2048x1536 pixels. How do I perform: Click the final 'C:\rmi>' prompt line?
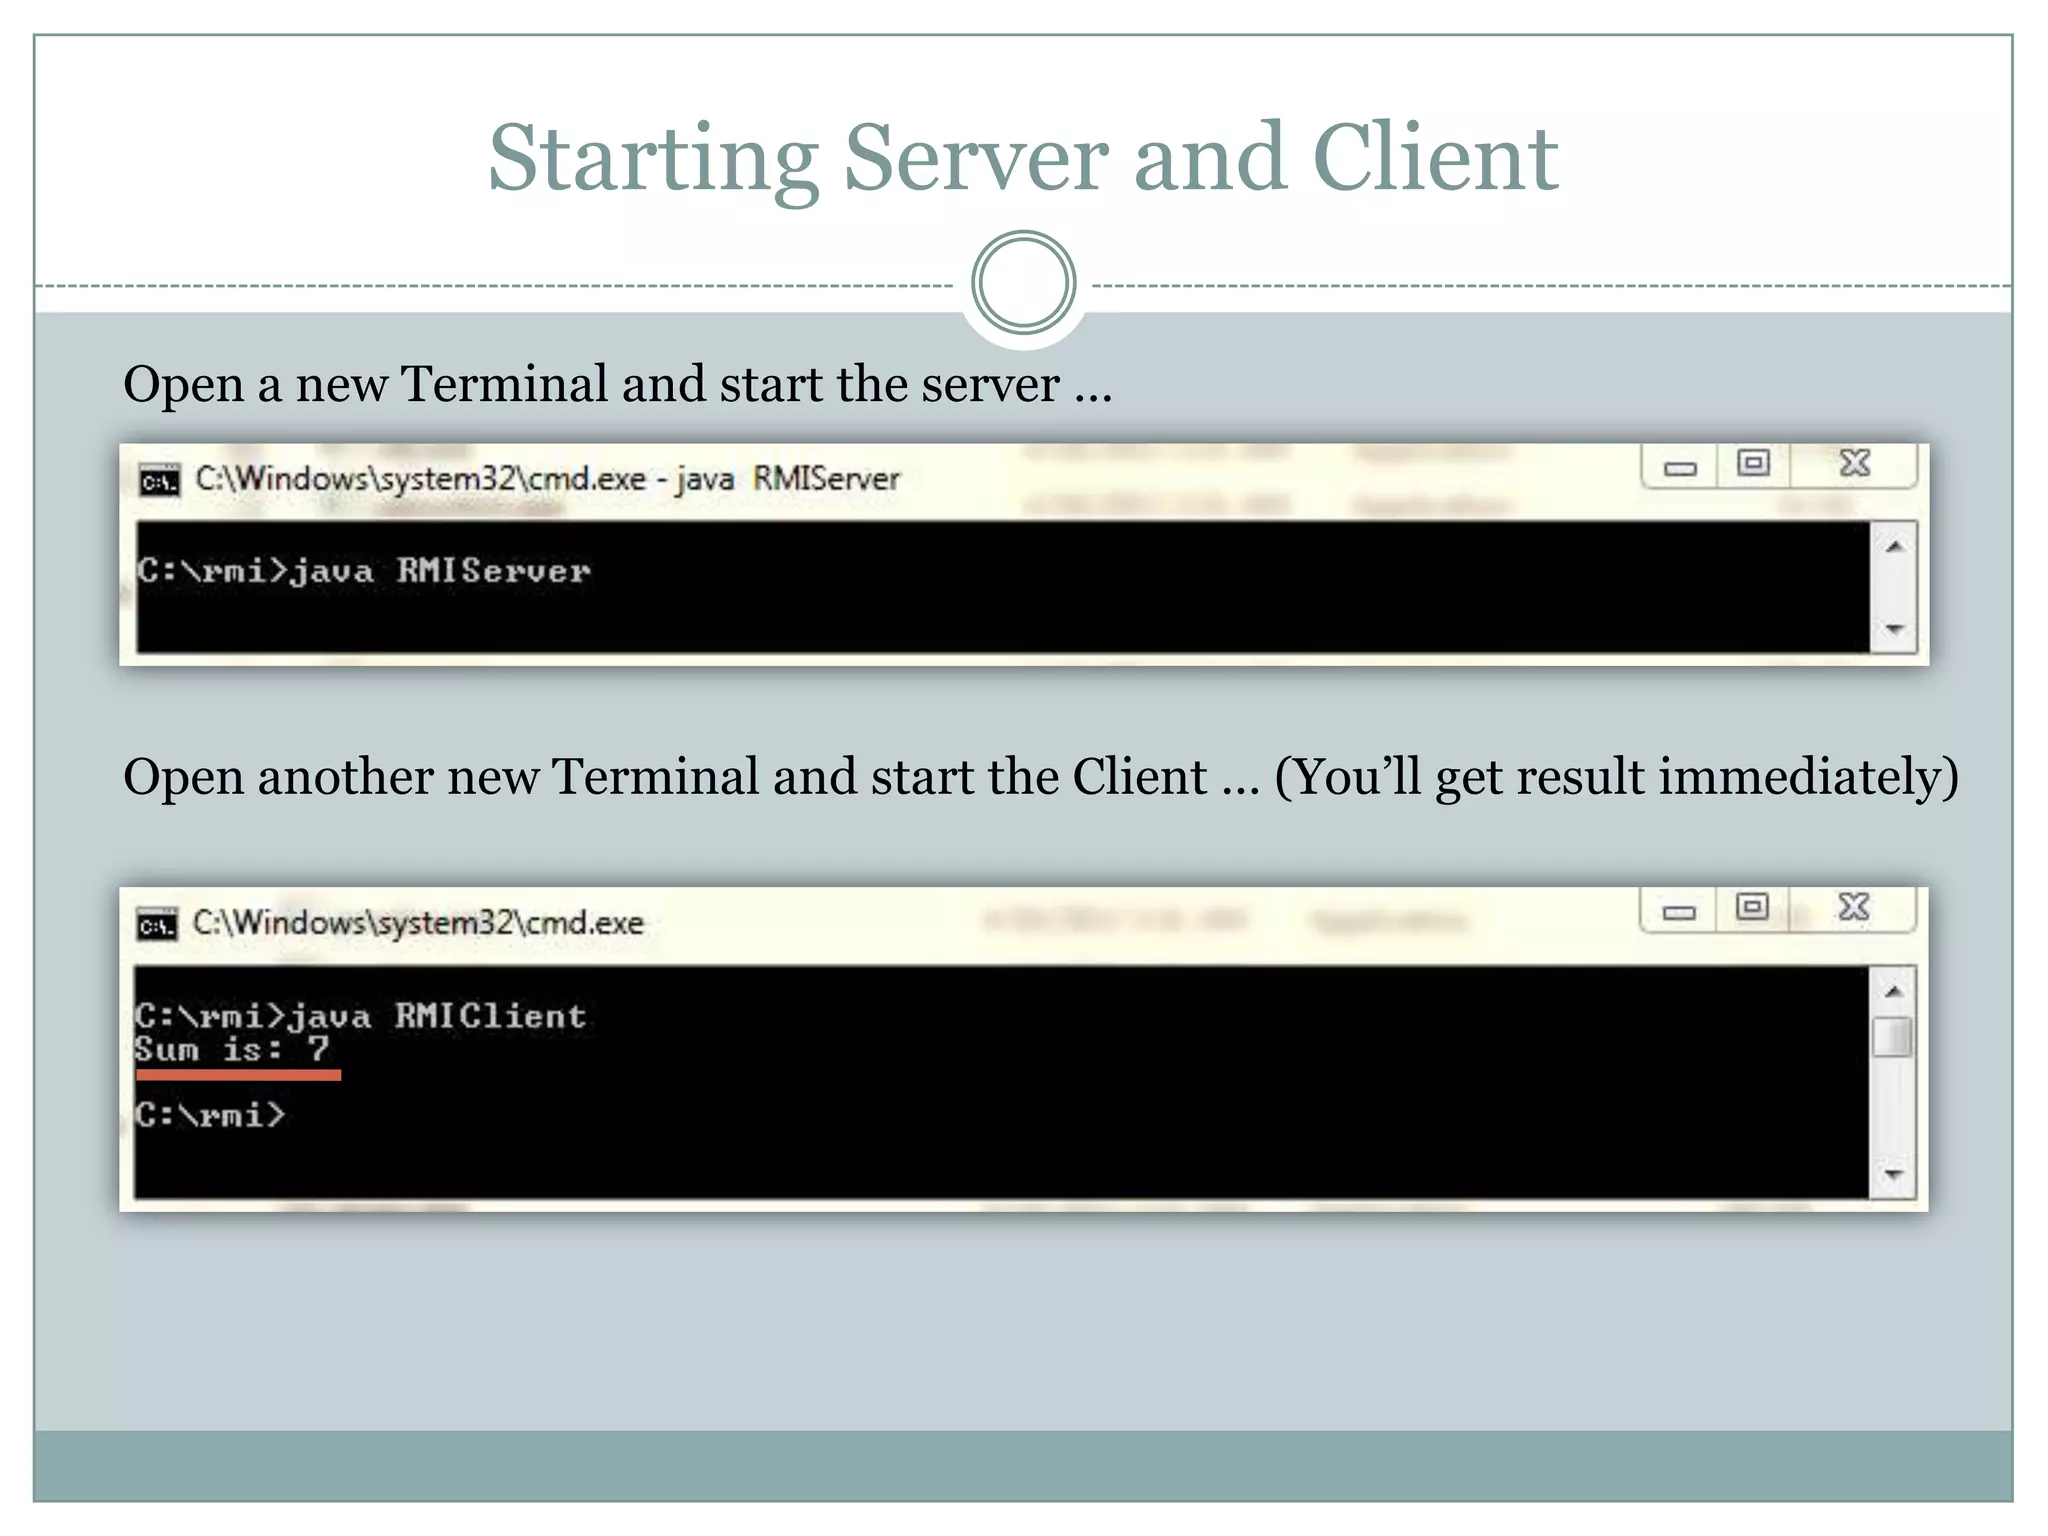click(210, 1115)
